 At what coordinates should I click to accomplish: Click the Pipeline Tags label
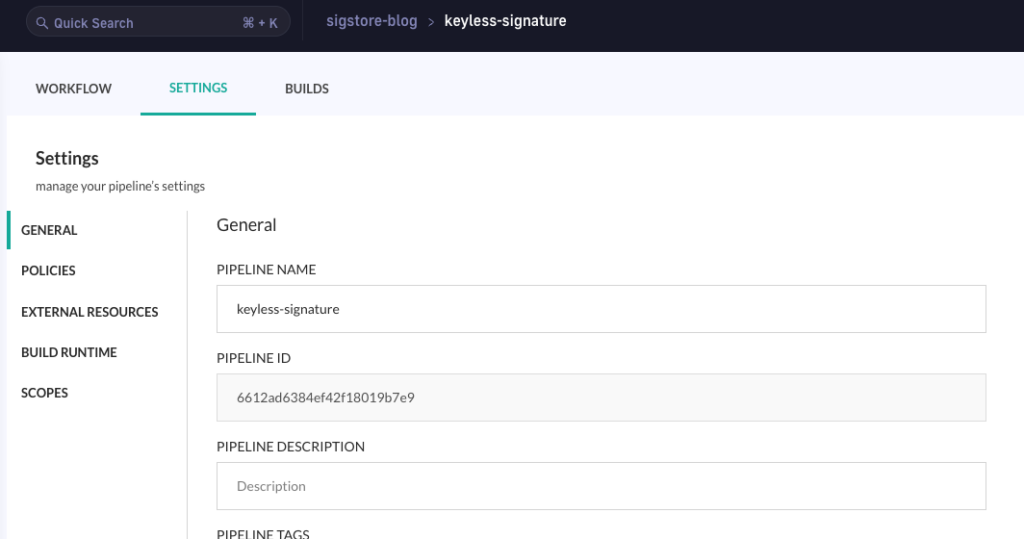[x=263, y=533]
